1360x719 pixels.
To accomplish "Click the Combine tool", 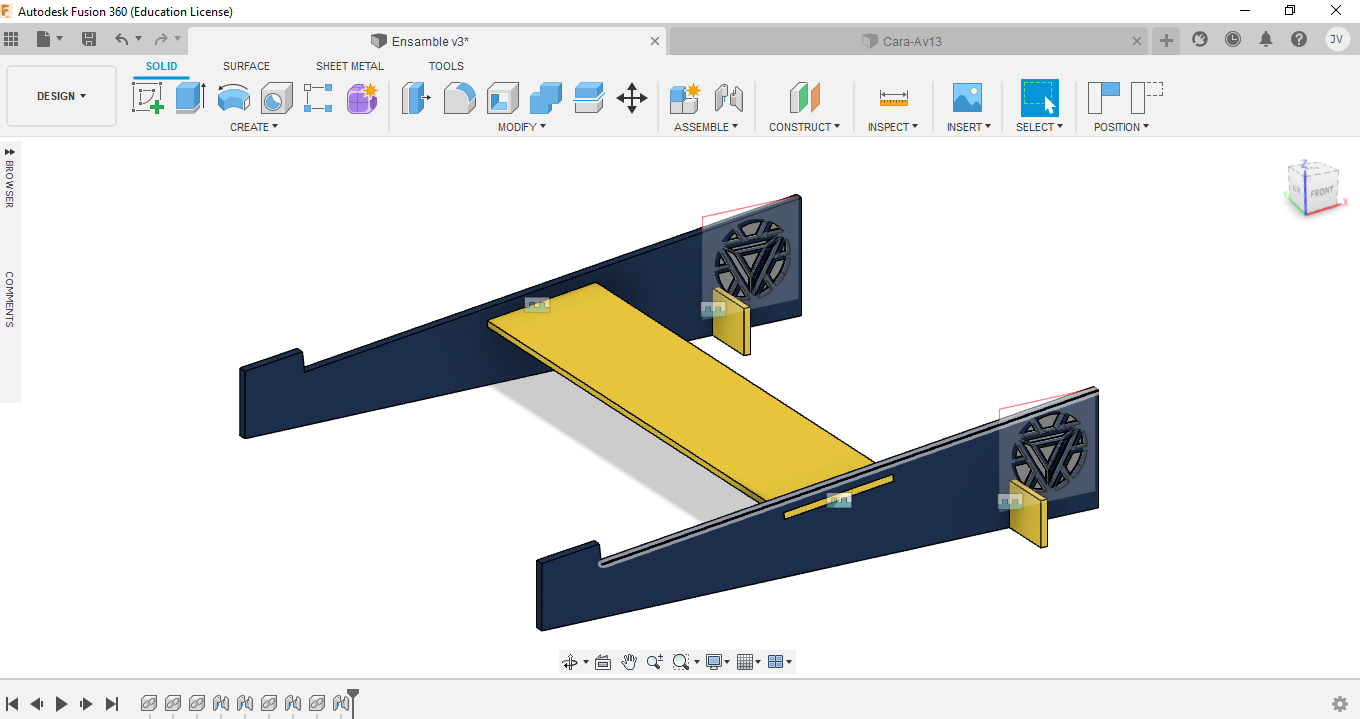I will point(546,98).
